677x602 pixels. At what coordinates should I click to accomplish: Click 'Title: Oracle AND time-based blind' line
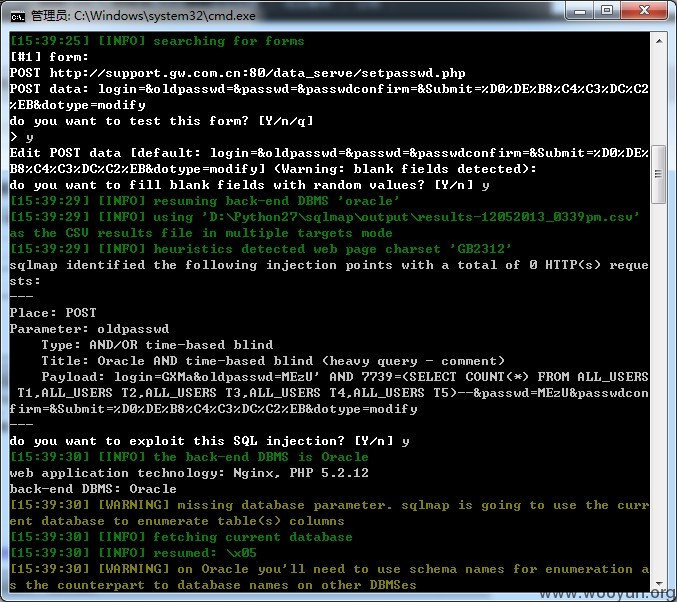pyautogui.click(x=273, y=361)
